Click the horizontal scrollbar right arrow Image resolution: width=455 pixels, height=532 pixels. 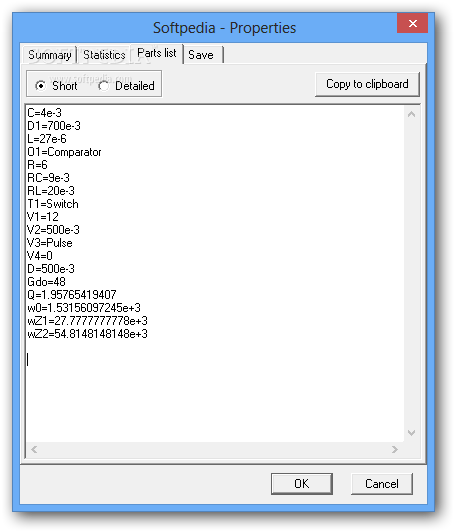tap(395, 450)
